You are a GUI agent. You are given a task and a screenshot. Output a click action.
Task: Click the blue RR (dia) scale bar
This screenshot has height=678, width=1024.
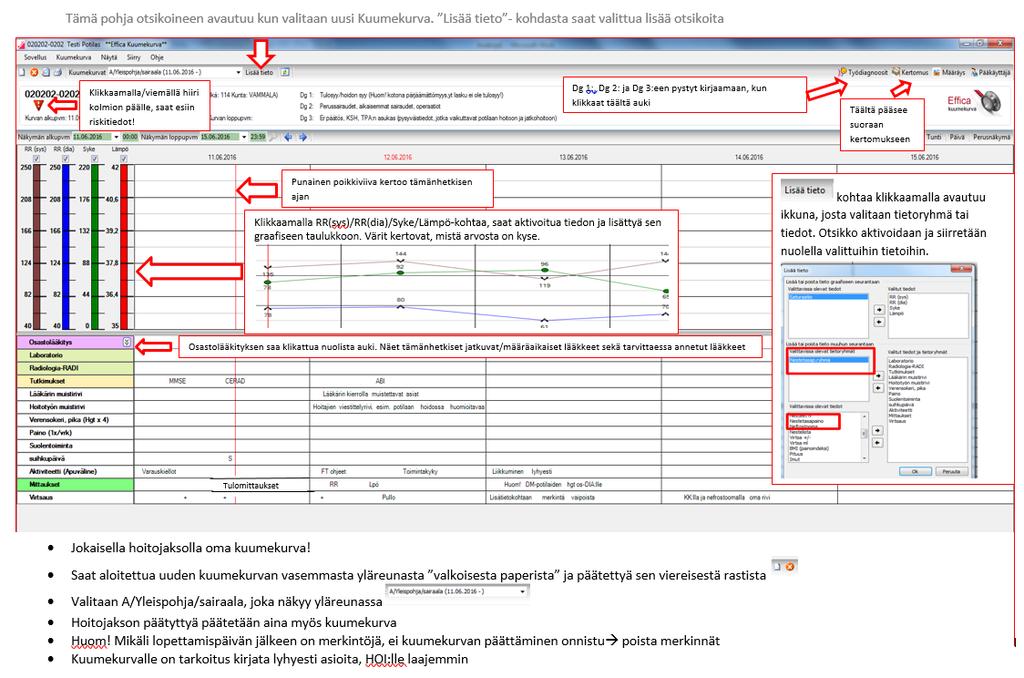[65, 247]
